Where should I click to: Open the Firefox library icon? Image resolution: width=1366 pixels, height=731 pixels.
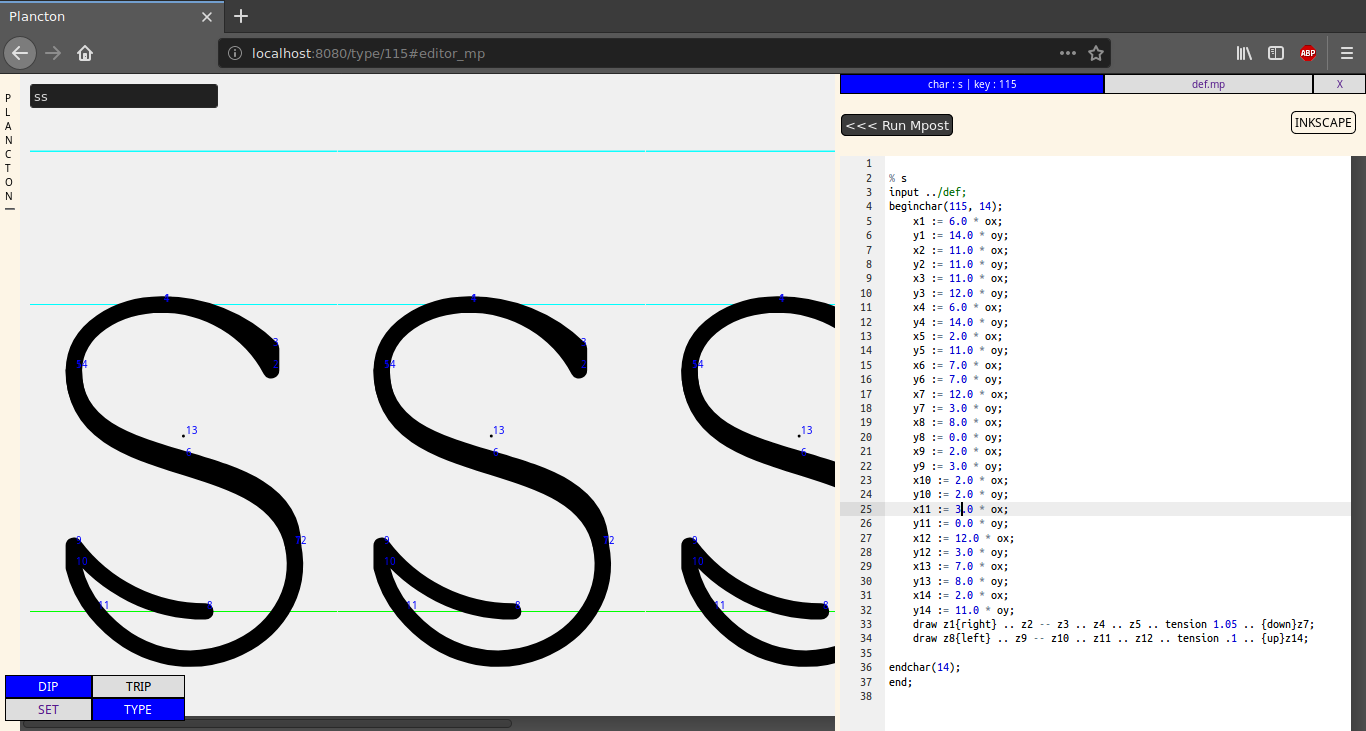click(1244, 53)
